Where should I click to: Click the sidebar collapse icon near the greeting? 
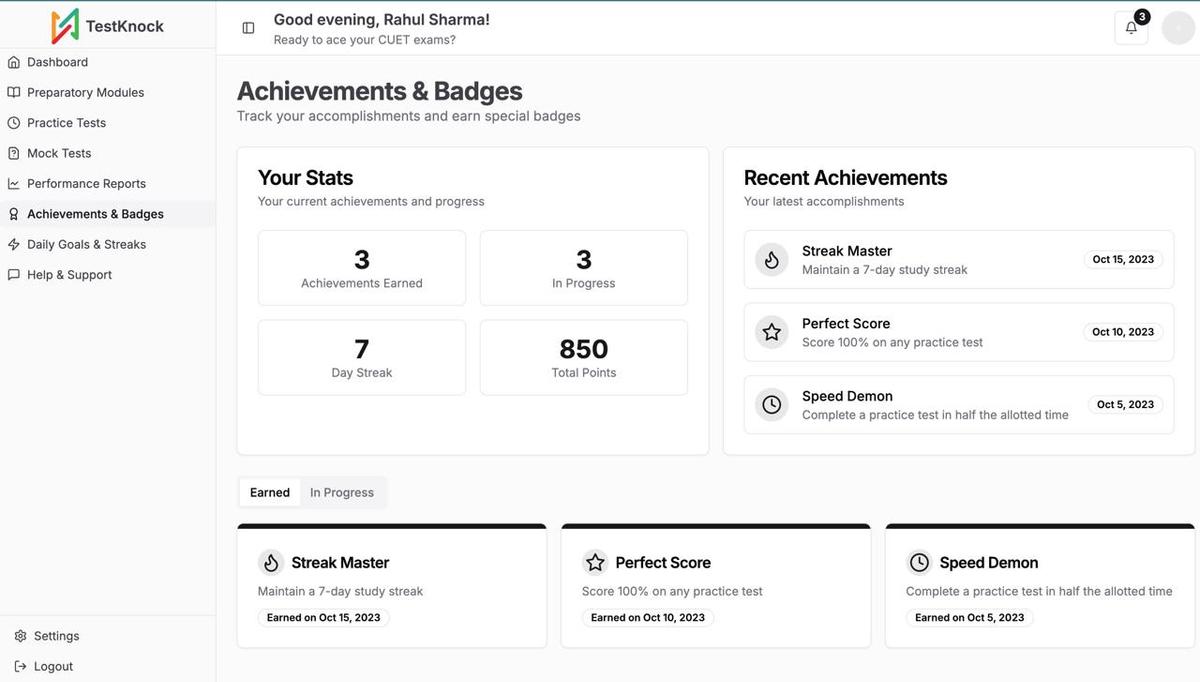pyautogui.click(x=248, y=27)
